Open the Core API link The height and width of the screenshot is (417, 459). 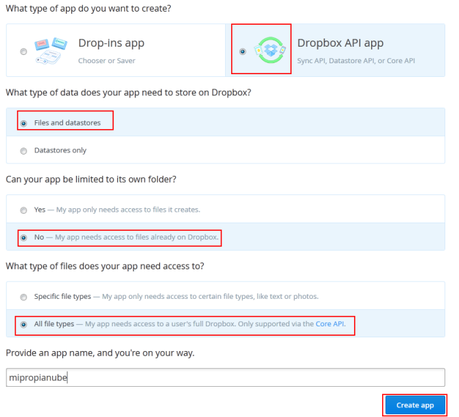(330, 324)
